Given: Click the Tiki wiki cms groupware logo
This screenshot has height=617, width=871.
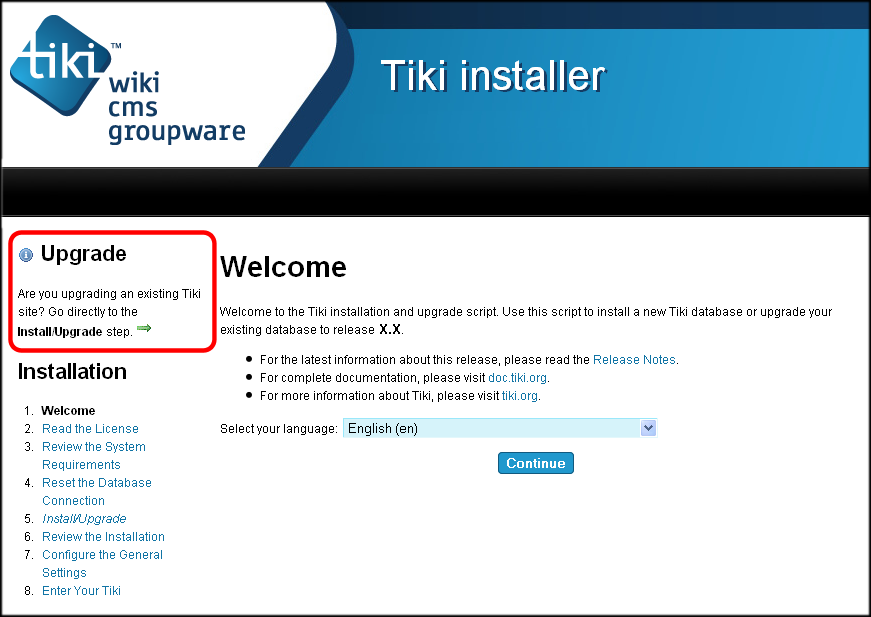Looking at the screenshot, I should pos(127,81).
